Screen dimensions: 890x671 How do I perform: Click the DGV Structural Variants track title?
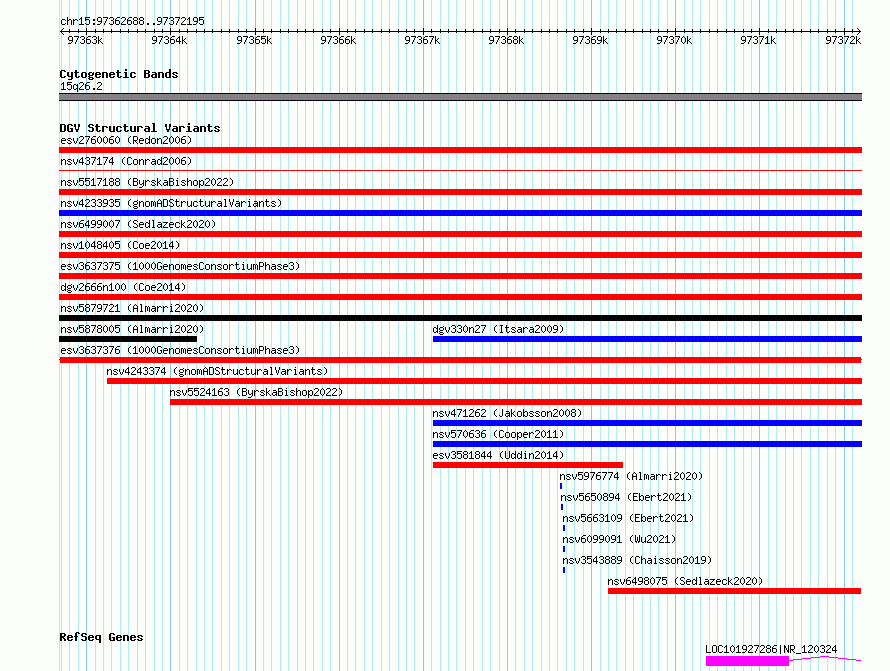(x=140, y=128)
